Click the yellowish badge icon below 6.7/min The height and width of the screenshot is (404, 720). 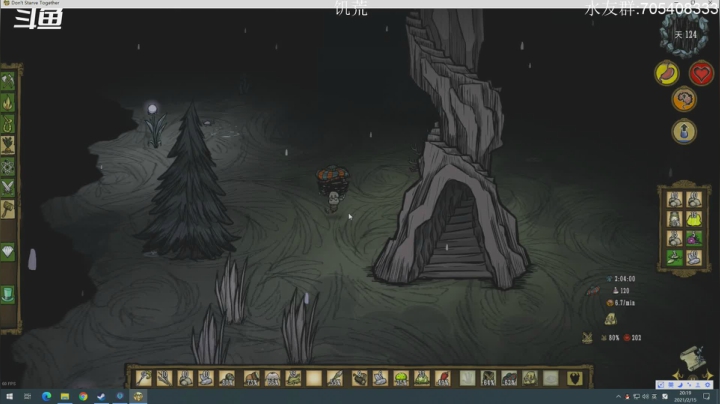(610, 319)
